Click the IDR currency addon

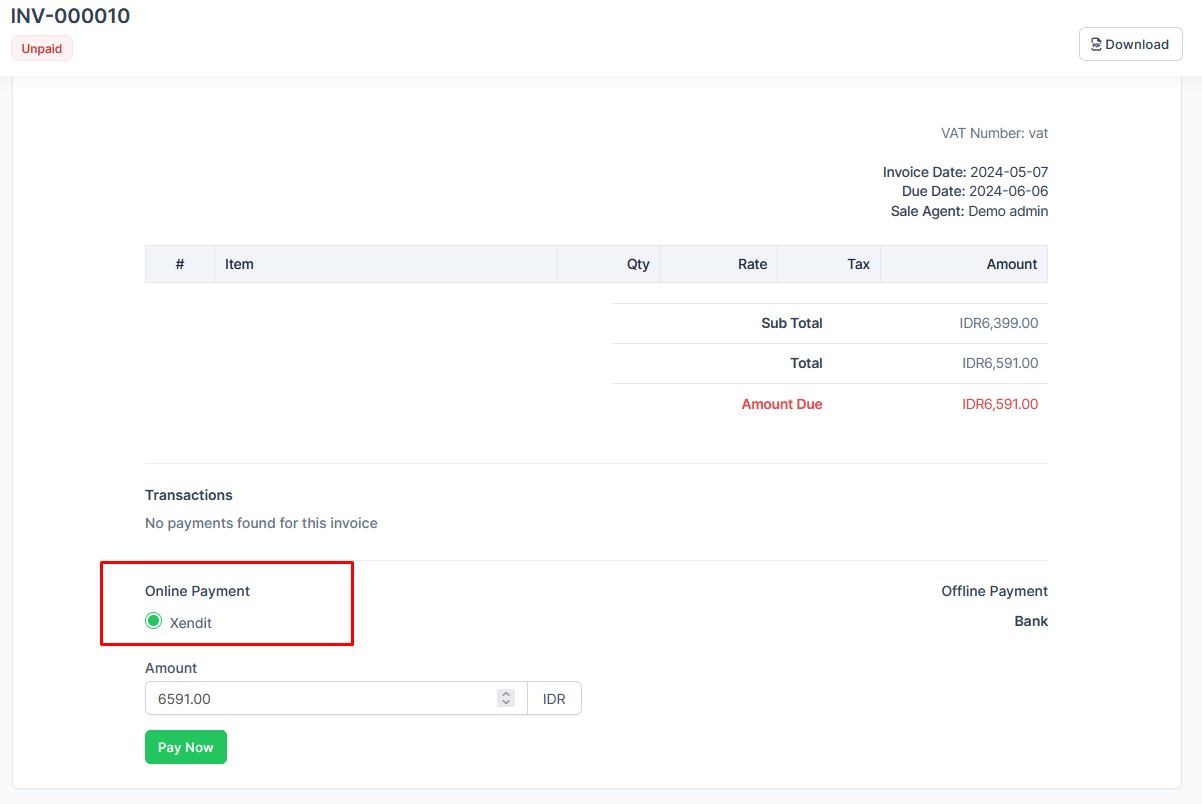554,699
